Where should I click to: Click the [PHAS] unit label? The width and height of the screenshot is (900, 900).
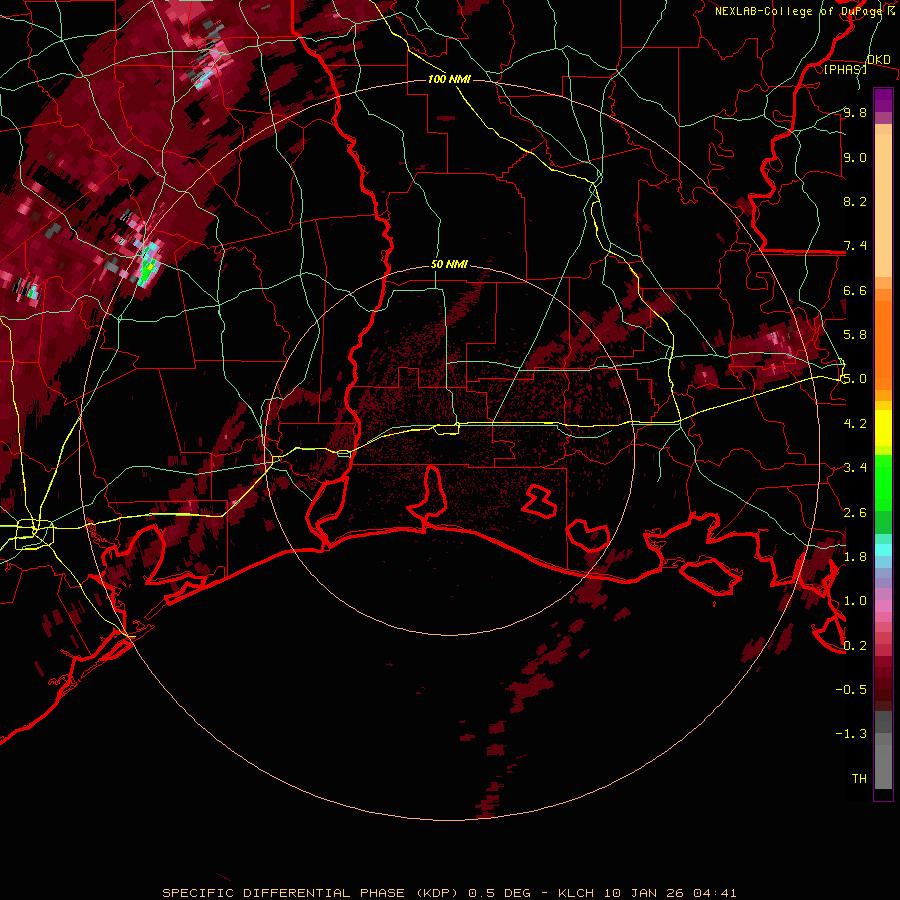point(845,69)
